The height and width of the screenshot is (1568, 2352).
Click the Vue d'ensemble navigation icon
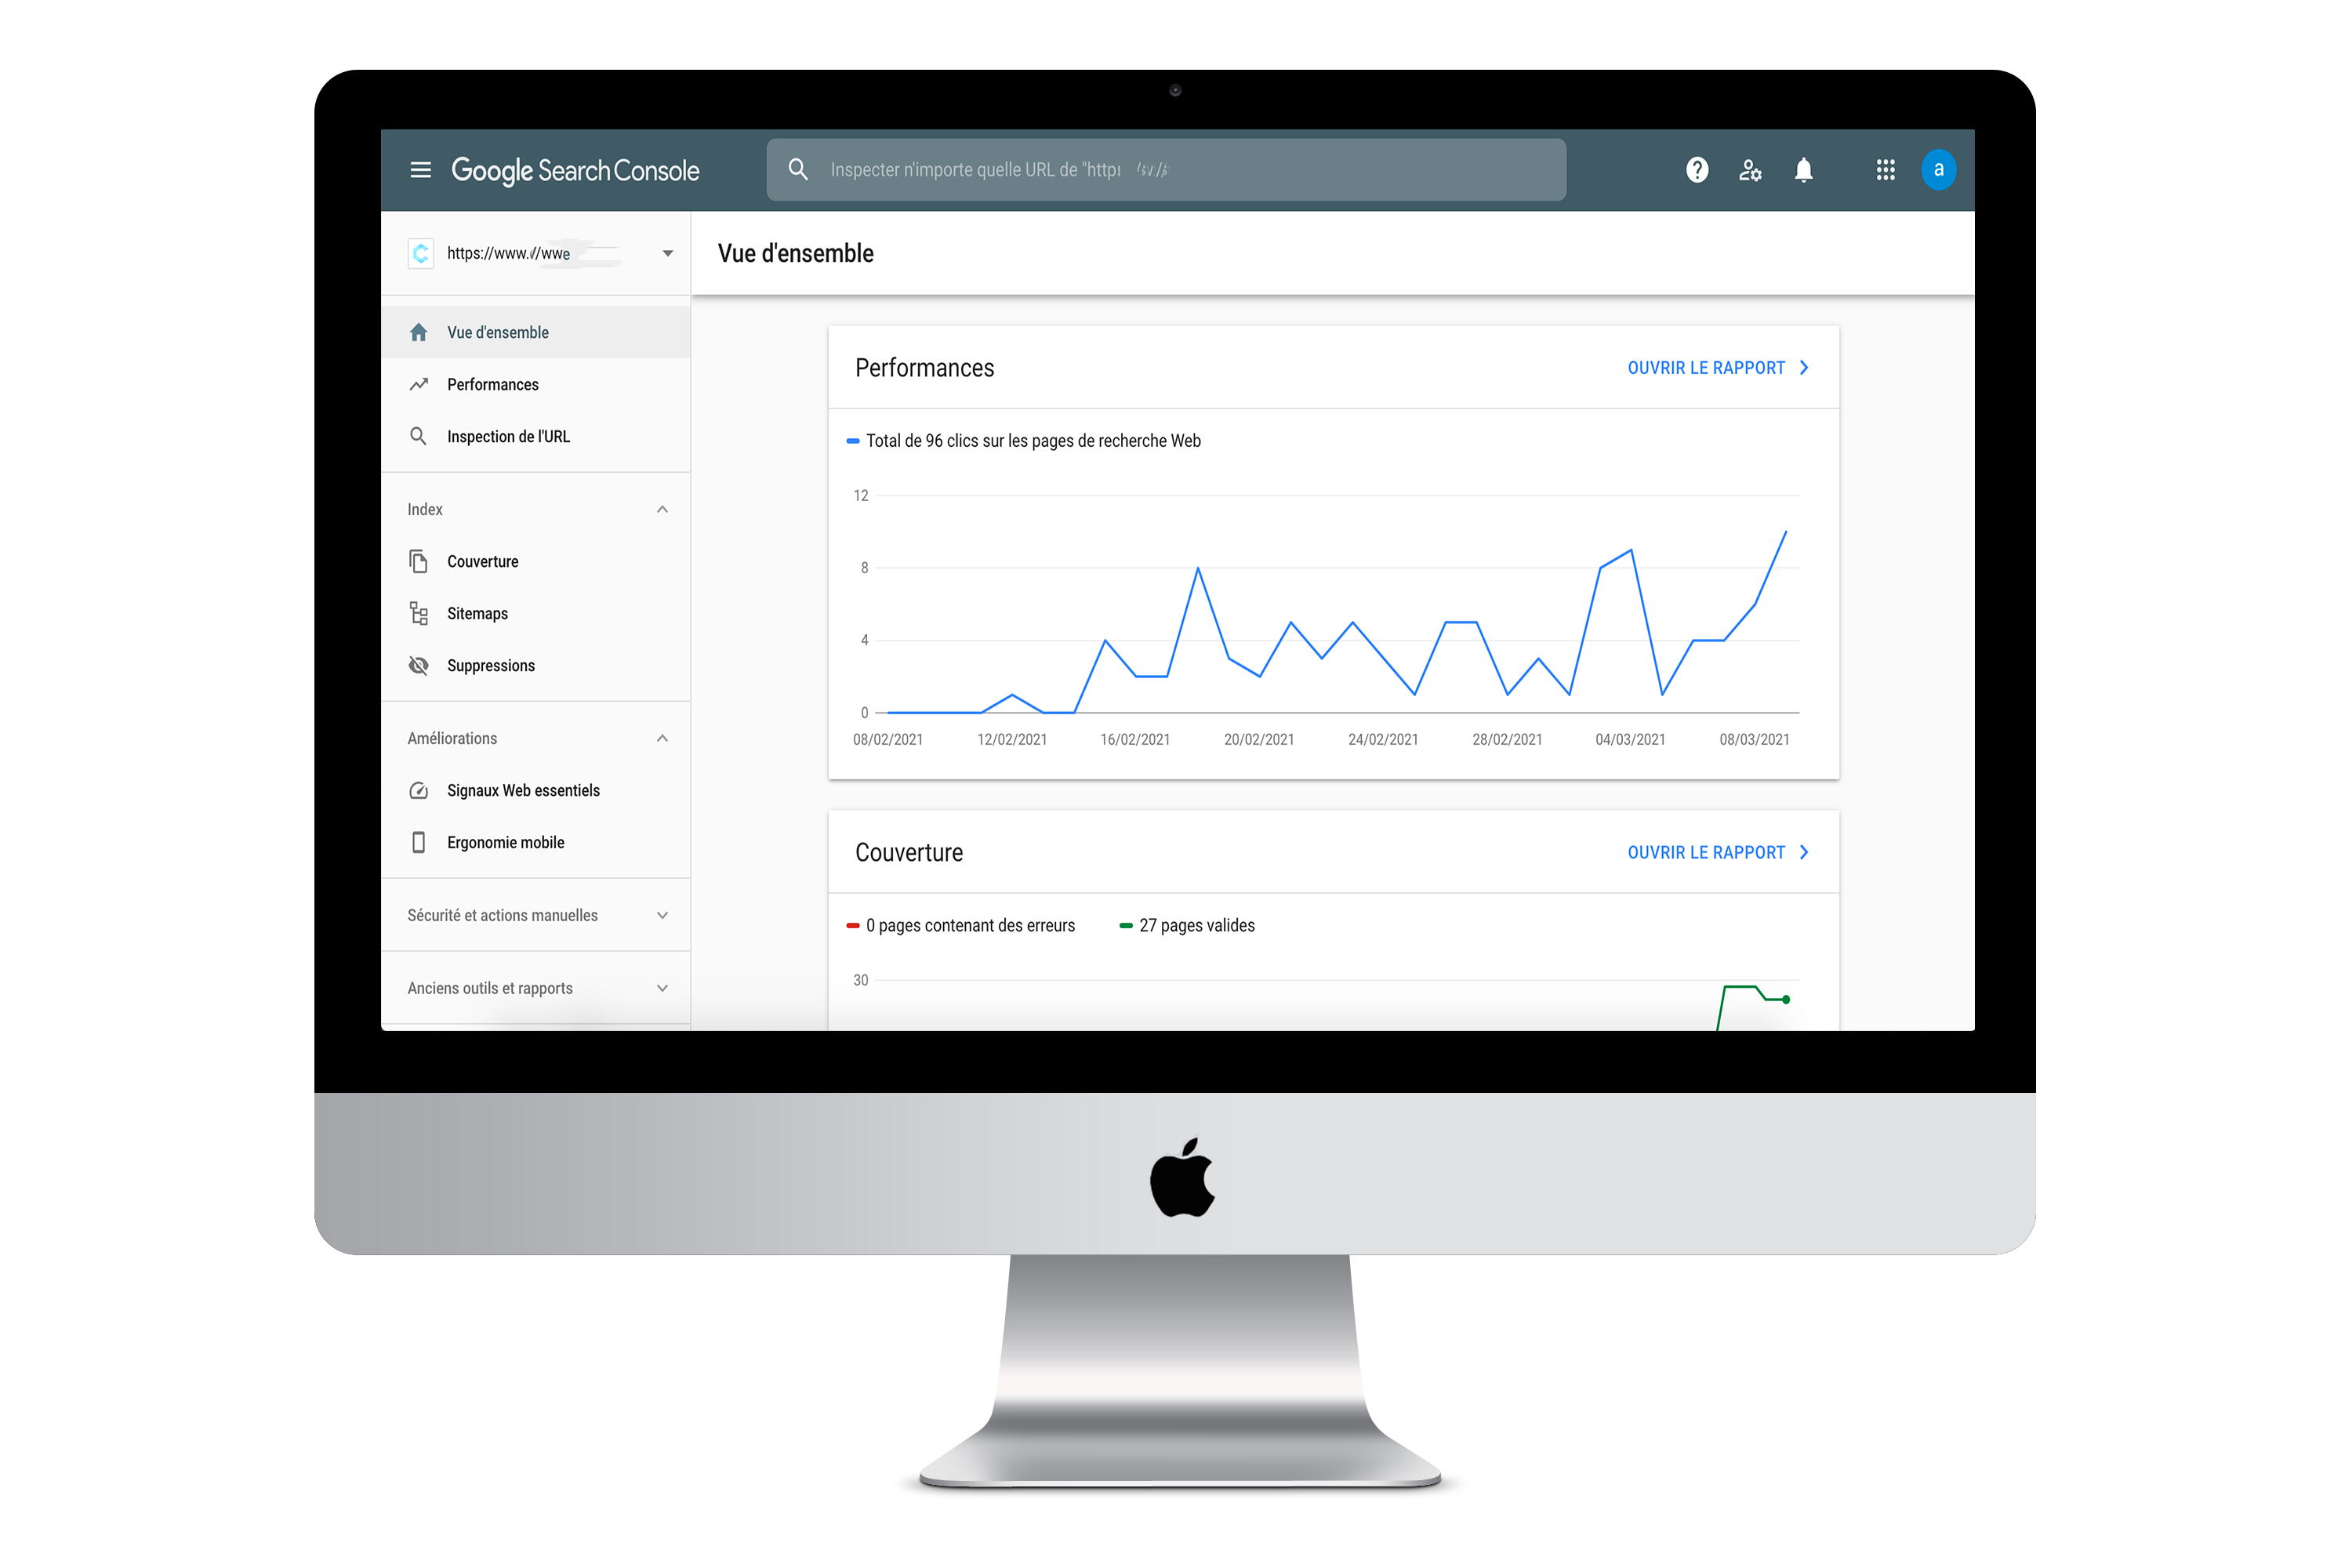tap(420, 331)
